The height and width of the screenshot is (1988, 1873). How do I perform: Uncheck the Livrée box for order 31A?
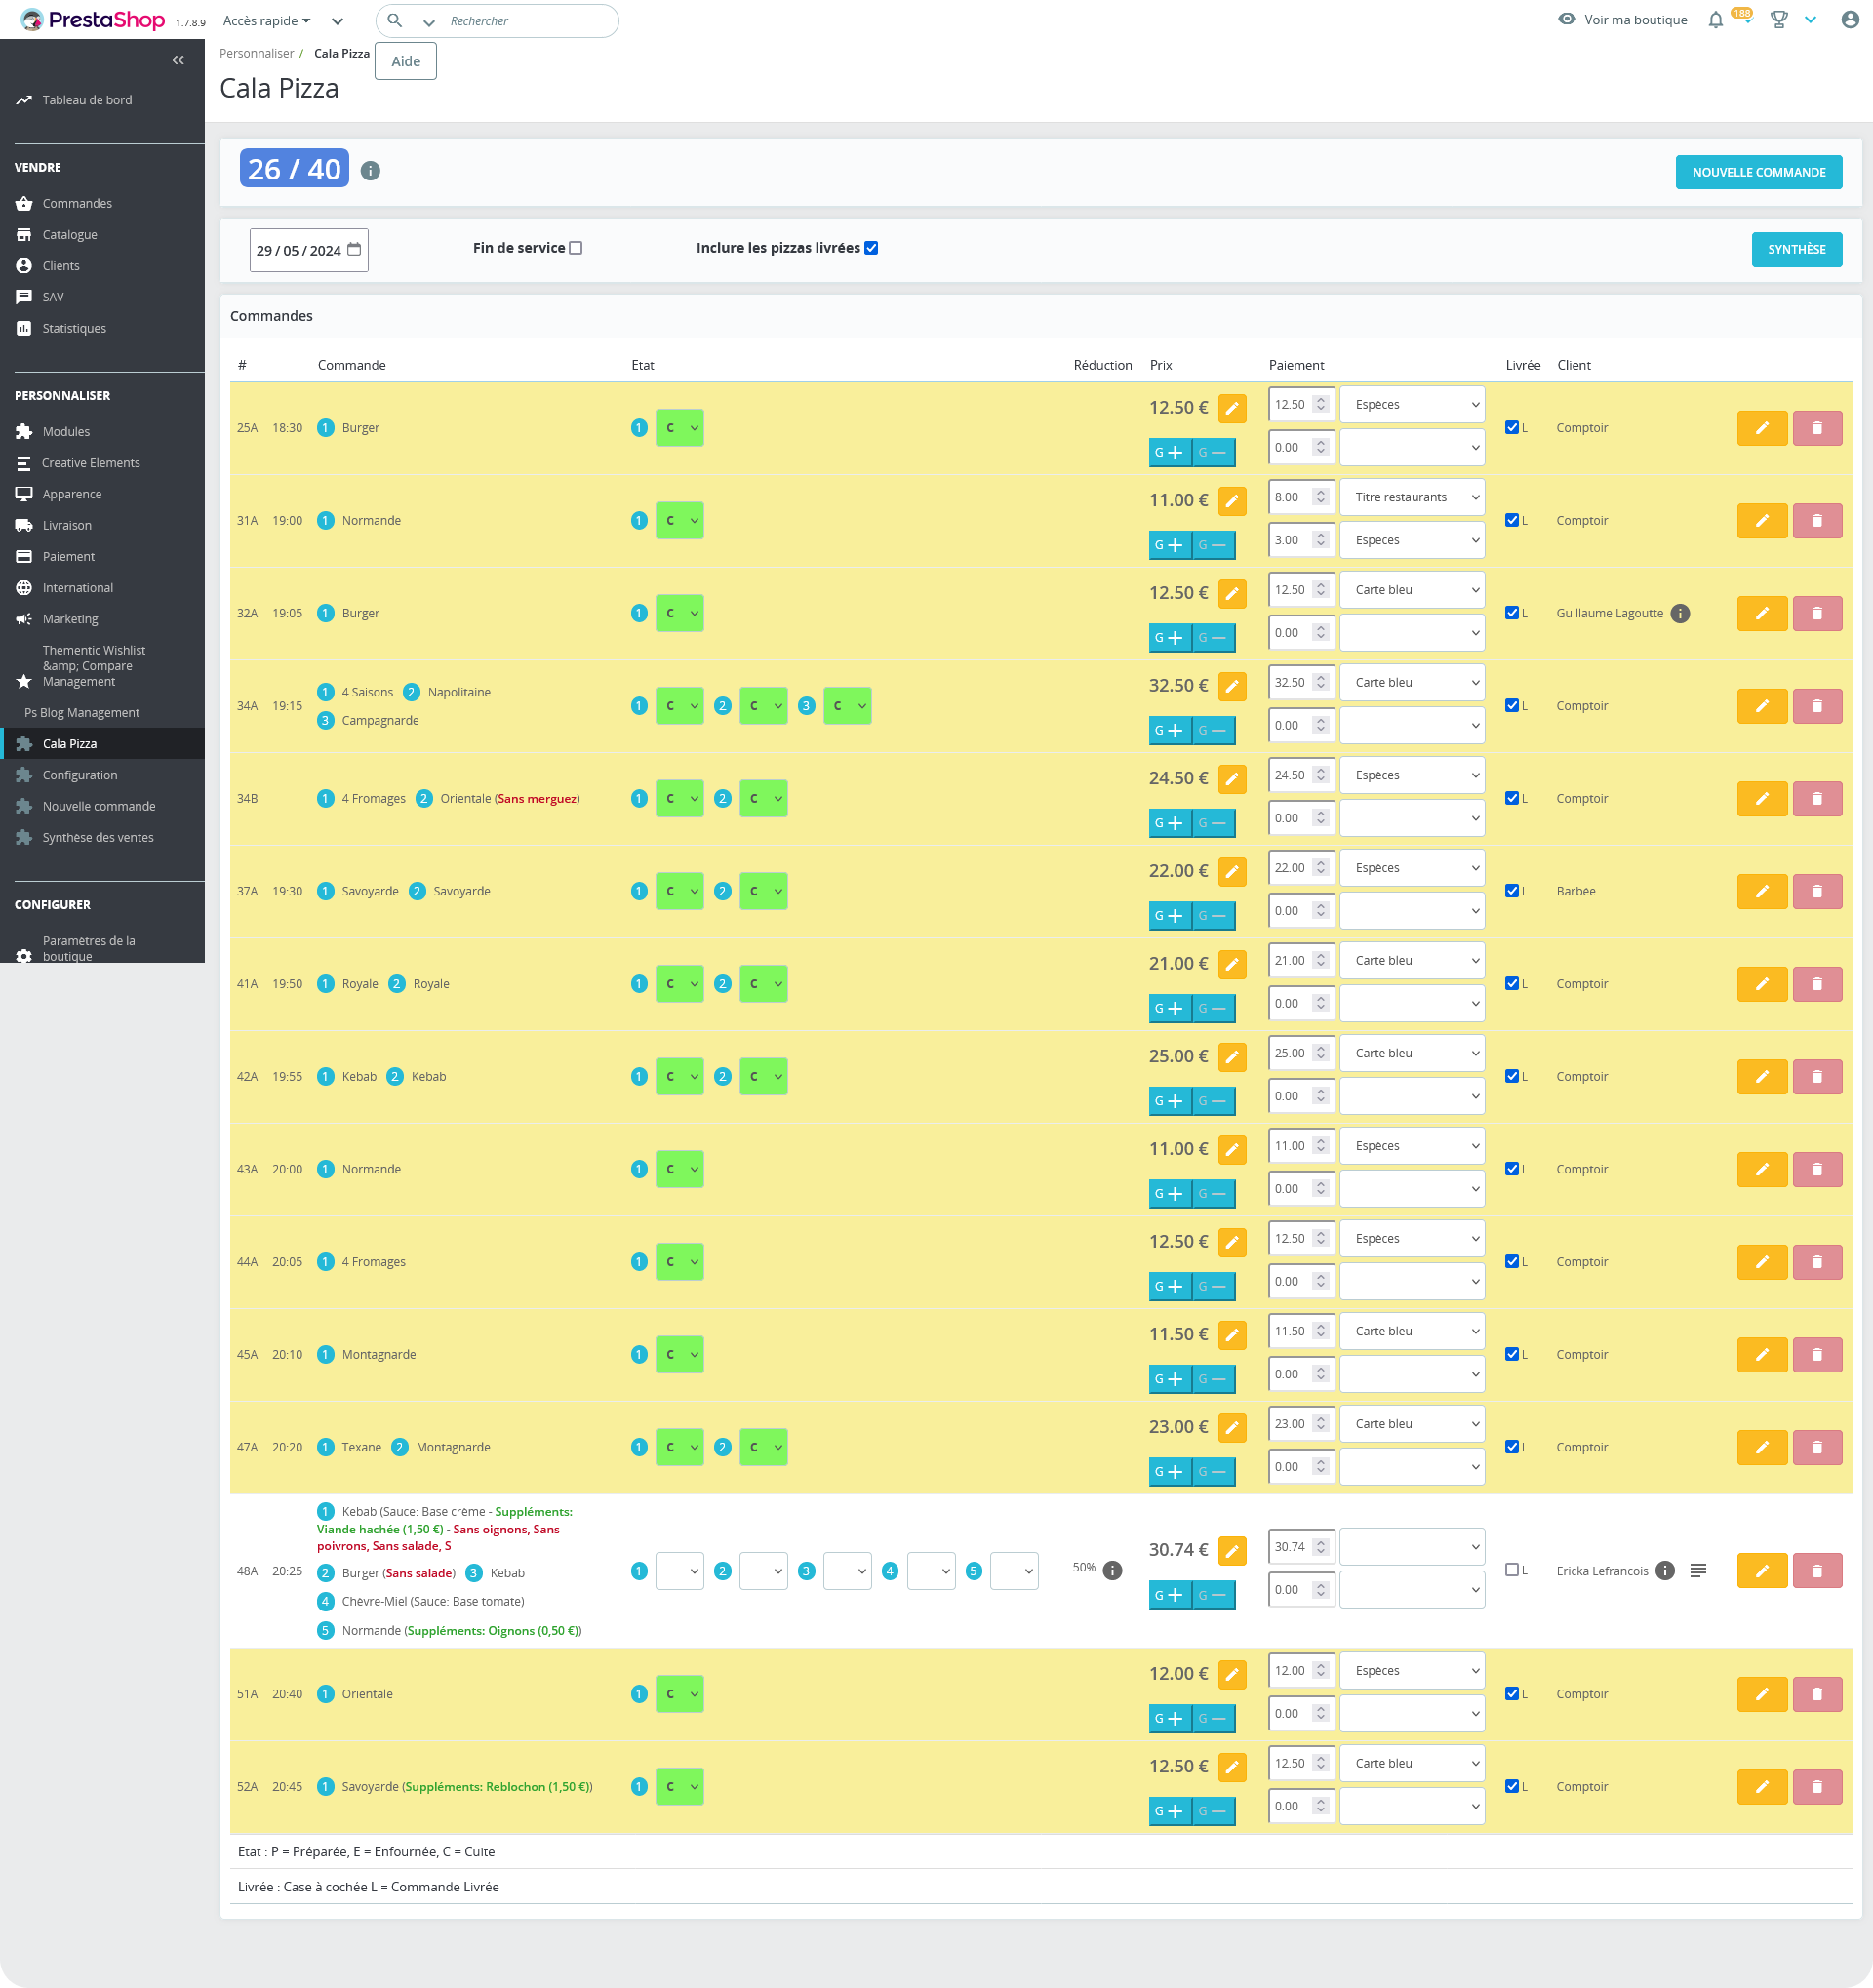(x=1512, y=521)
